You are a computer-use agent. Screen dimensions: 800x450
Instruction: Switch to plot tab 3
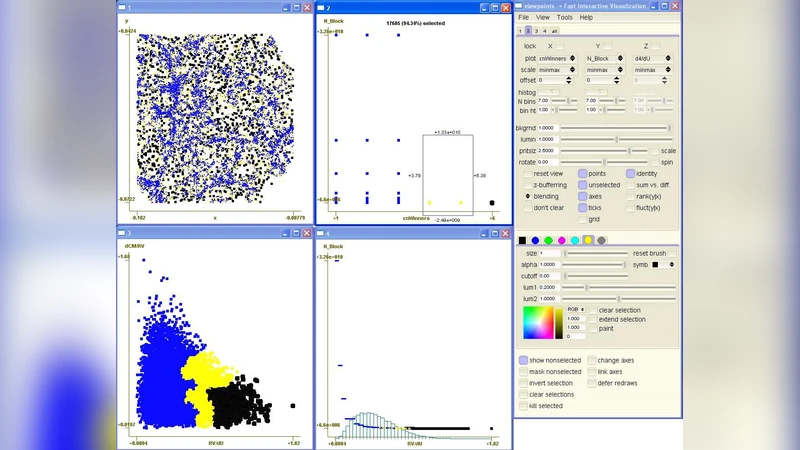[x=536, y=31]
